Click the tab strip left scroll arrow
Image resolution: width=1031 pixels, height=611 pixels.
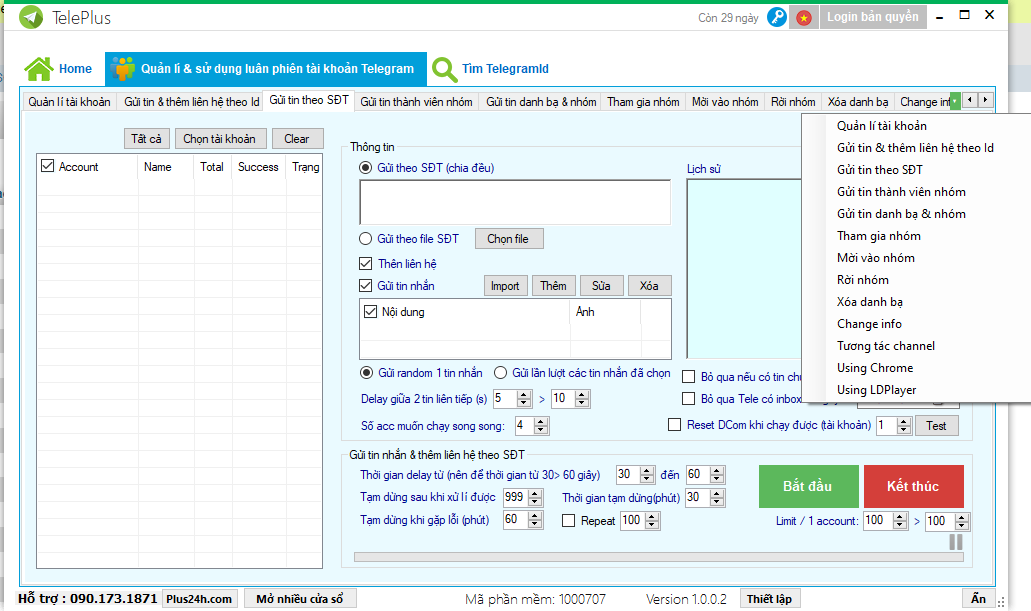point(970,100)
